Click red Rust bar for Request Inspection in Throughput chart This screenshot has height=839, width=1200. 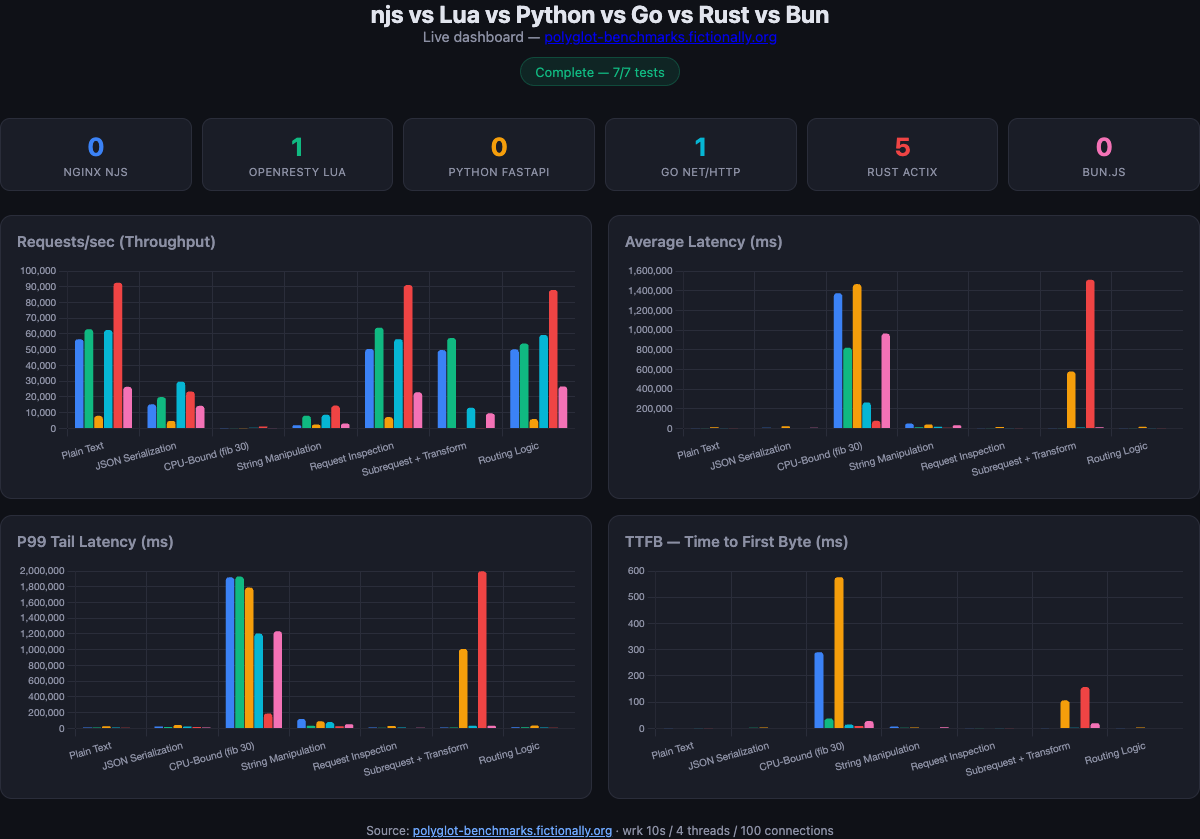coord(408,357)
